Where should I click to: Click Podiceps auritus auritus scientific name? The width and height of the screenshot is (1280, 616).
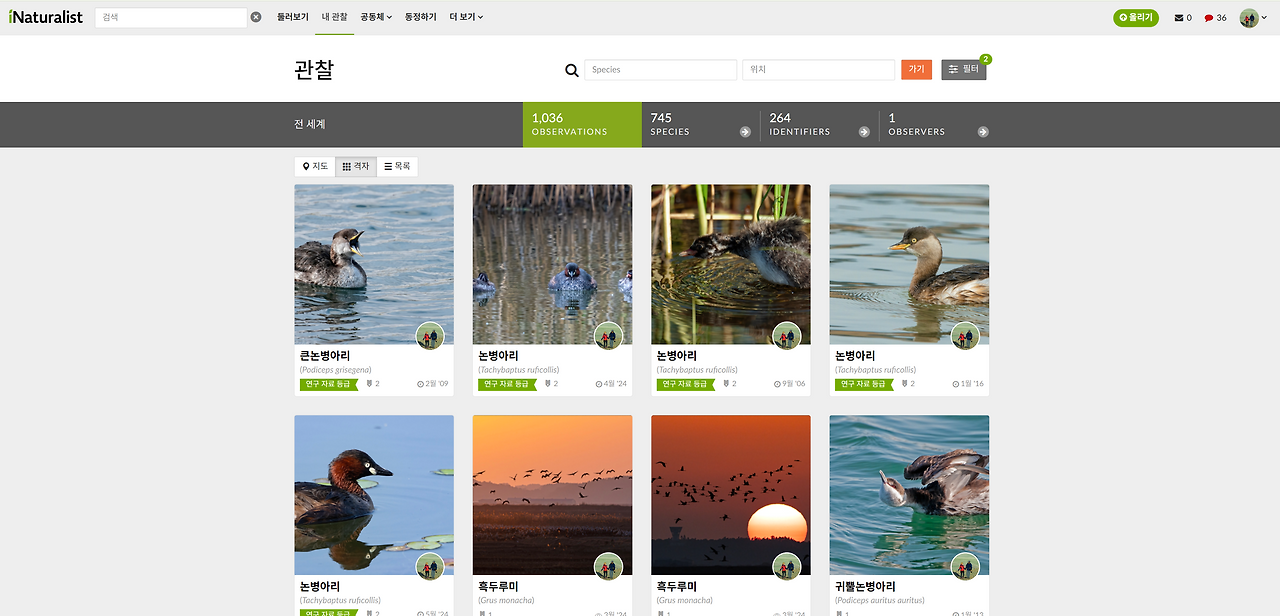880,601
